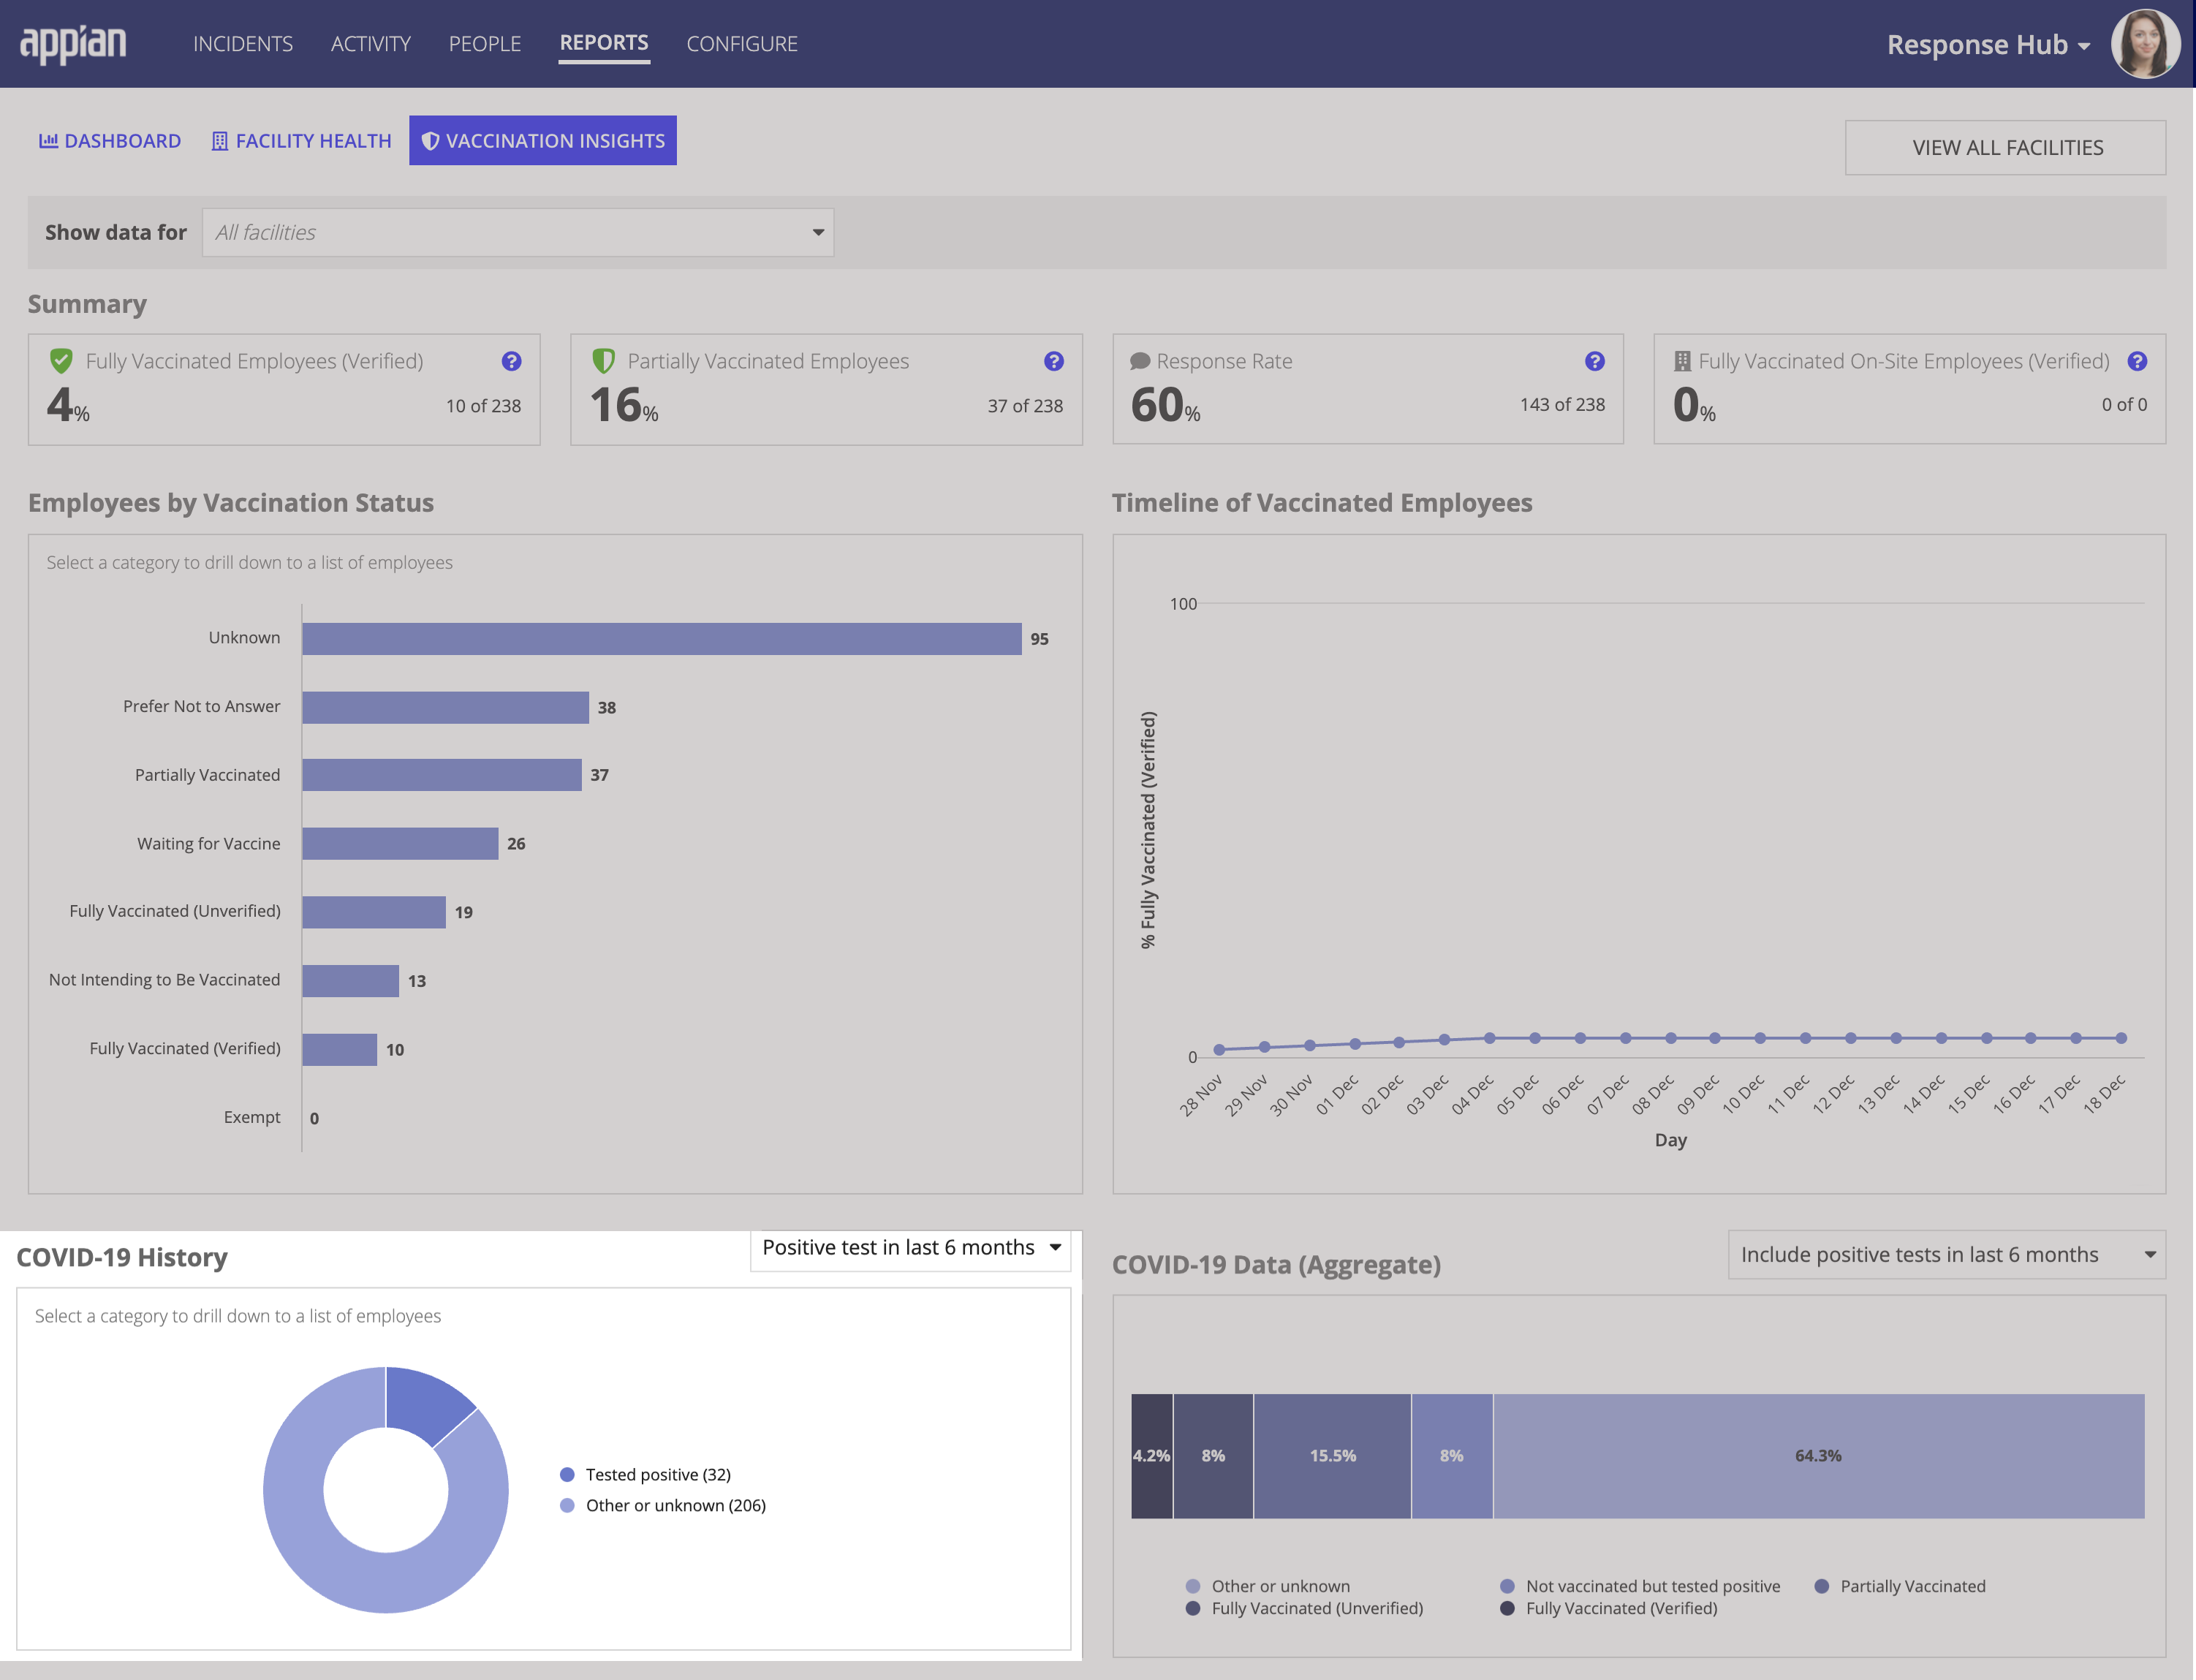Click the timeline point for 04 Dec
The width and height of the screenshot is (2196, 1680).
1490,1038
